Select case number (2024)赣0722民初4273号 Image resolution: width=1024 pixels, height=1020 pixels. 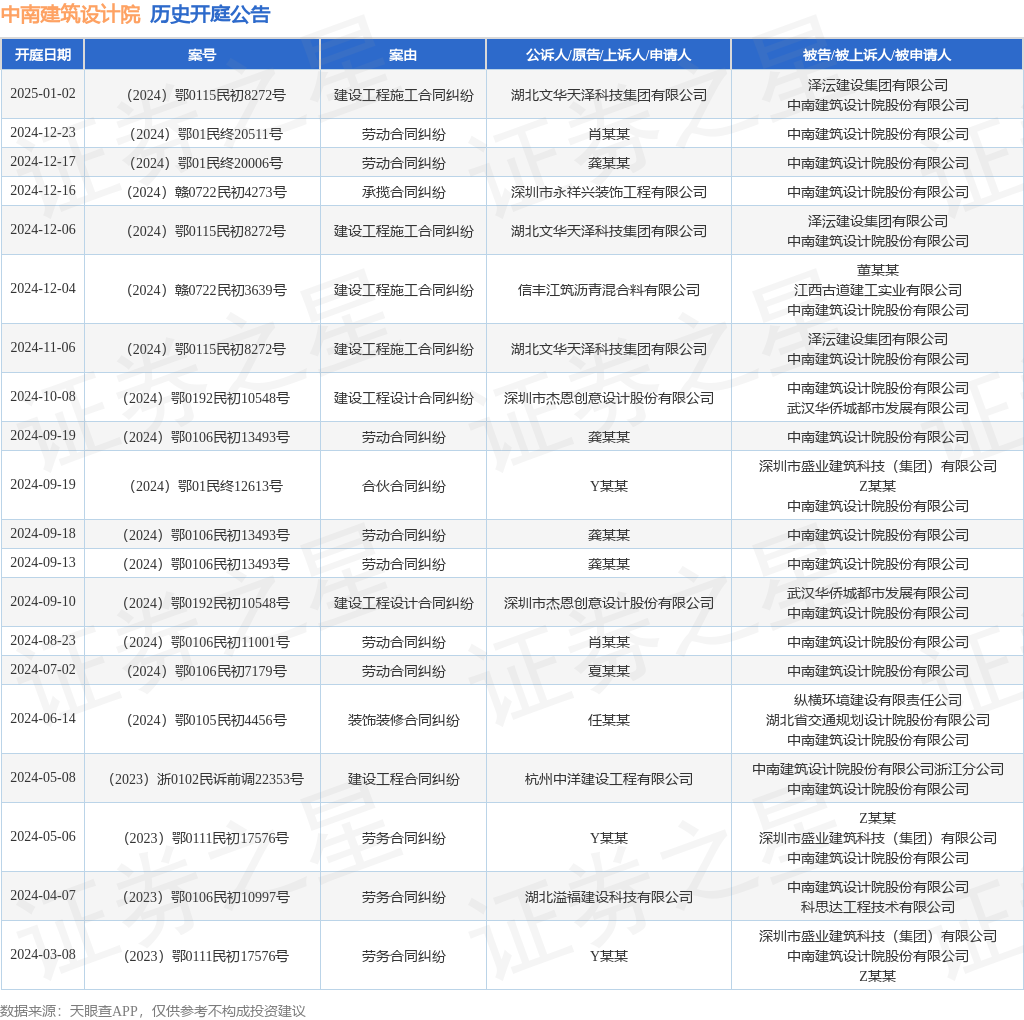point(202,192)
